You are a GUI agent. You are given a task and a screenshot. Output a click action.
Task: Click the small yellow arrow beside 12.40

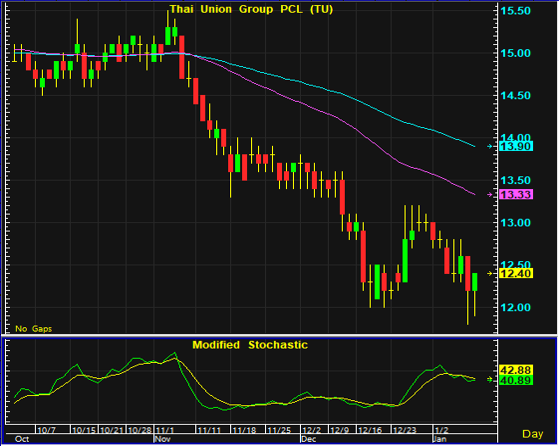pyautogui.click(x=490, y=273)
